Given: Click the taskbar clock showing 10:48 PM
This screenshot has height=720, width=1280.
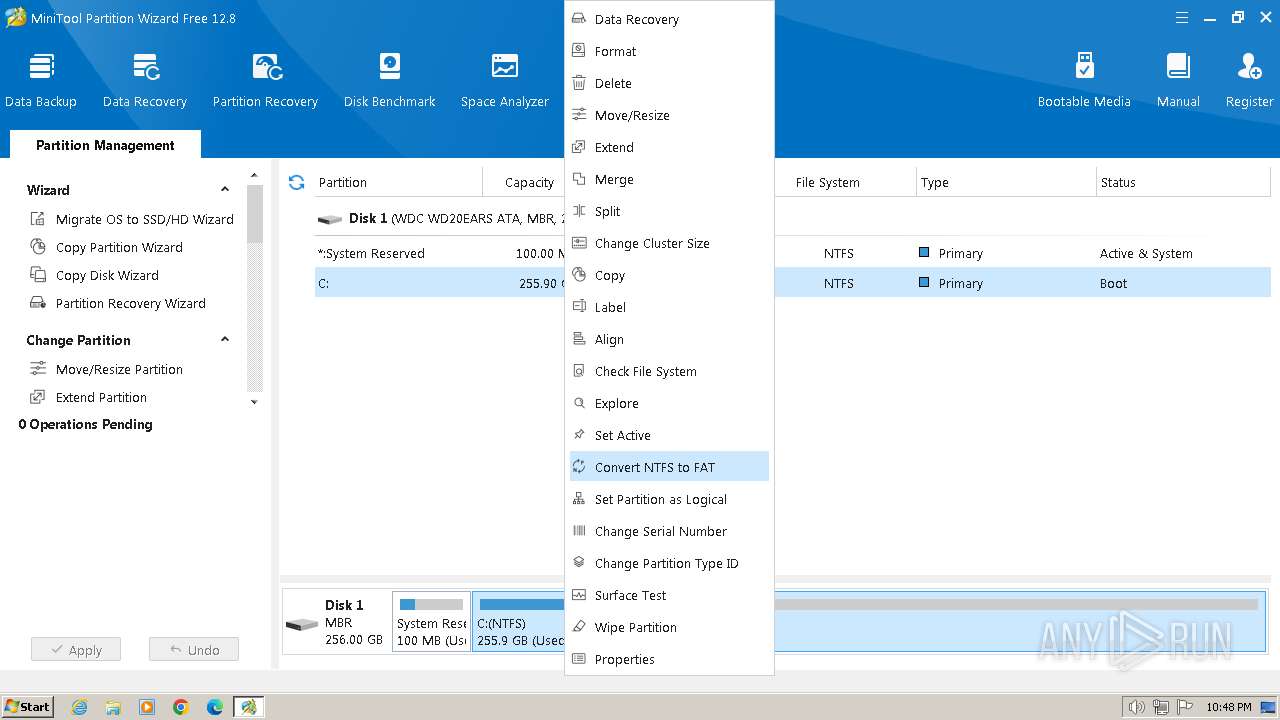Looking at the screenshot, I should [x=1228, y=707].
